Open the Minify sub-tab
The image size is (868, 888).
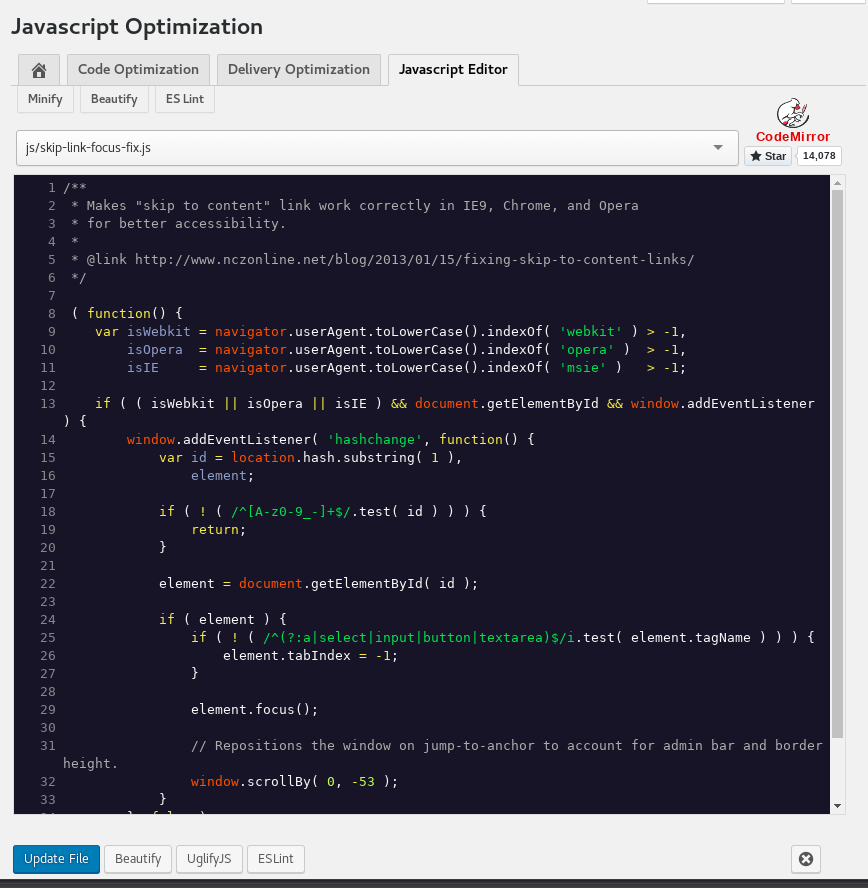pyautogui.click(x=45, y=99)
